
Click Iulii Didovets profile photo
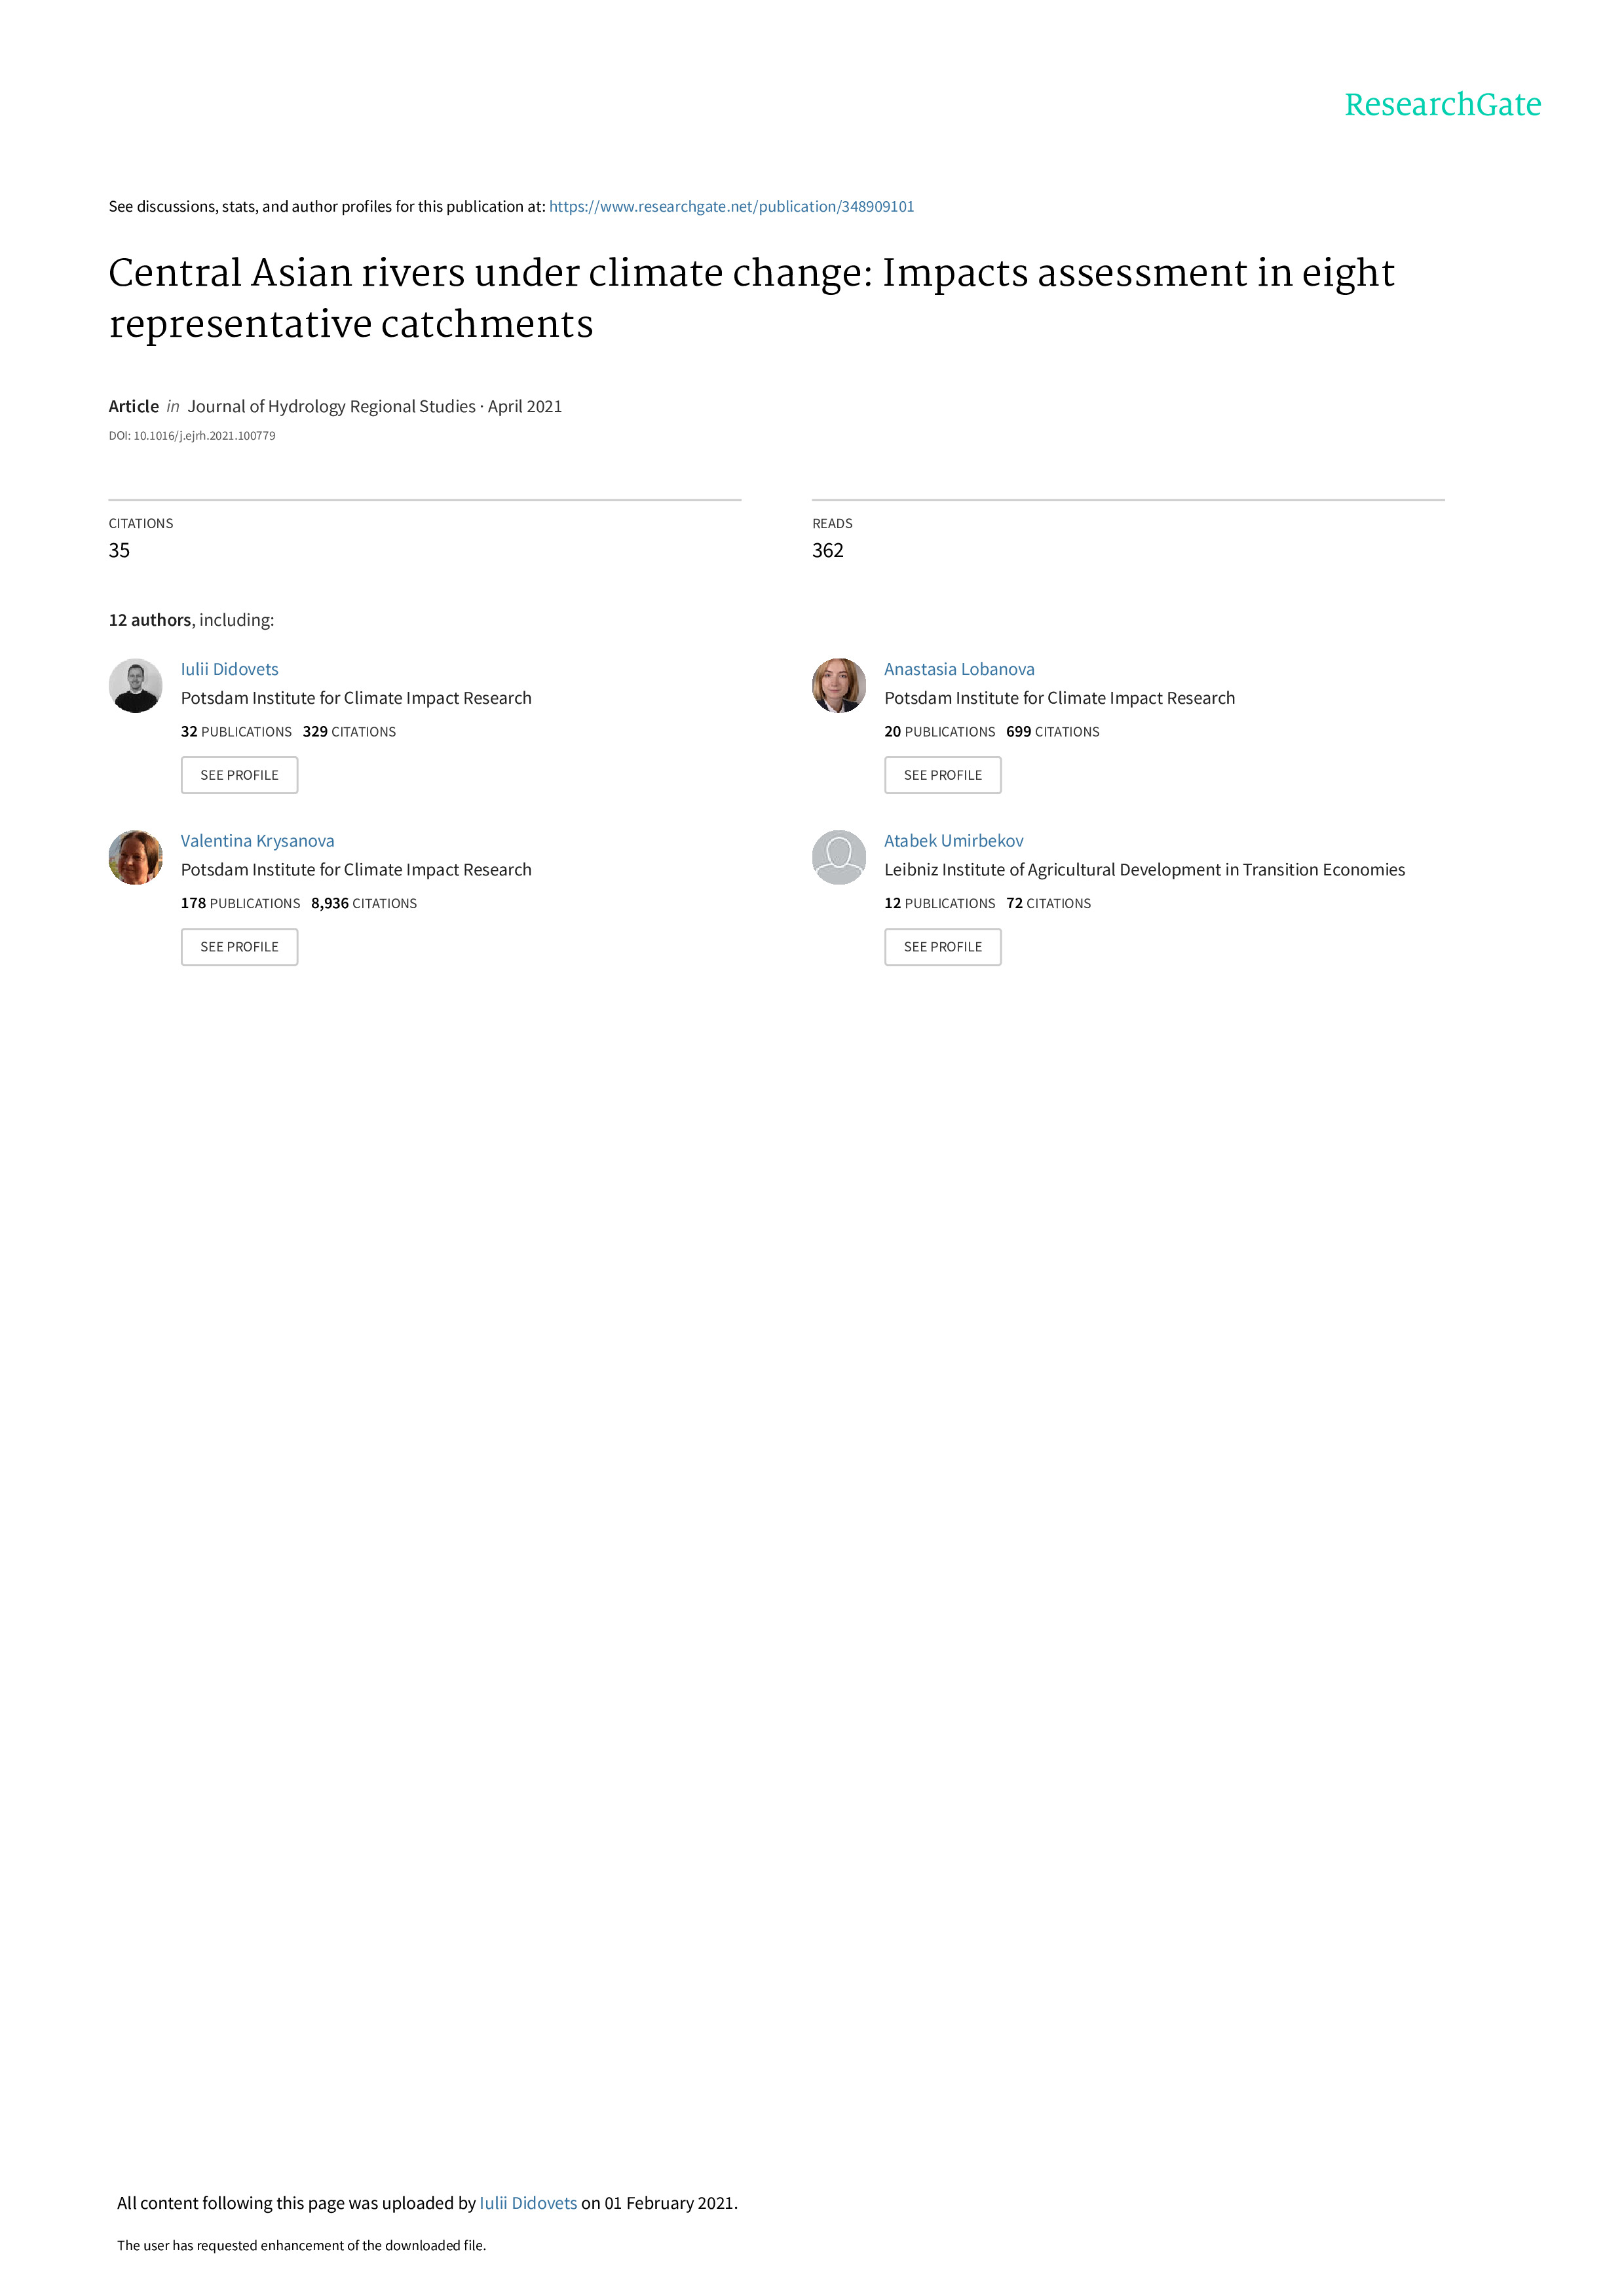(x=135, y=685)
